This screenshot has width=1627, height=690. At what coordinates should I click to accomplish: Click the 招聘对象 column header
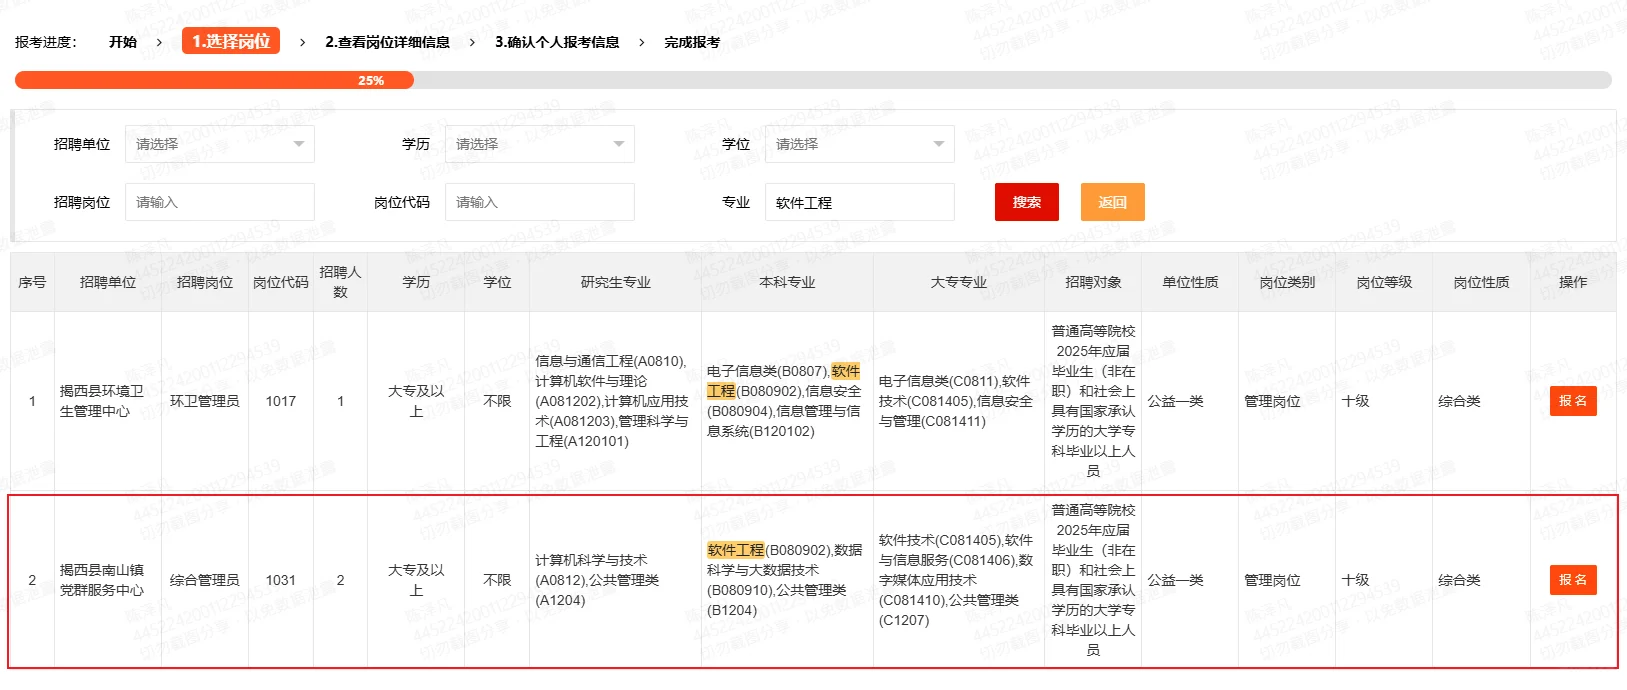1093,282
